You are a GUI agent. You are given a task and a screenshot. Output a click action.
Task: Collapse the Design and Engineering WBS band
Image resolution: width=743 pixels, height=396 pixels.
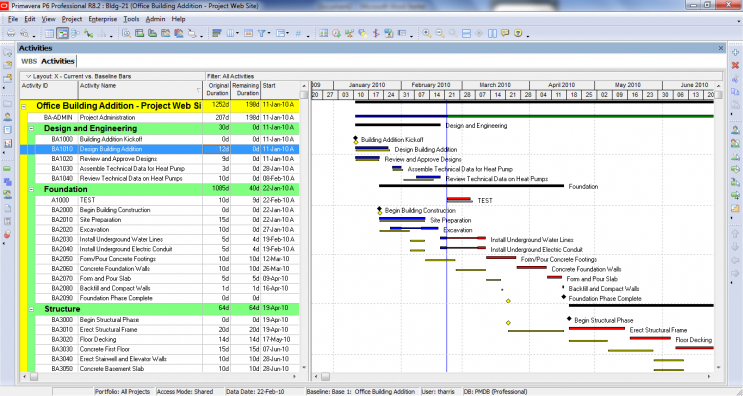tap(32, 128)
